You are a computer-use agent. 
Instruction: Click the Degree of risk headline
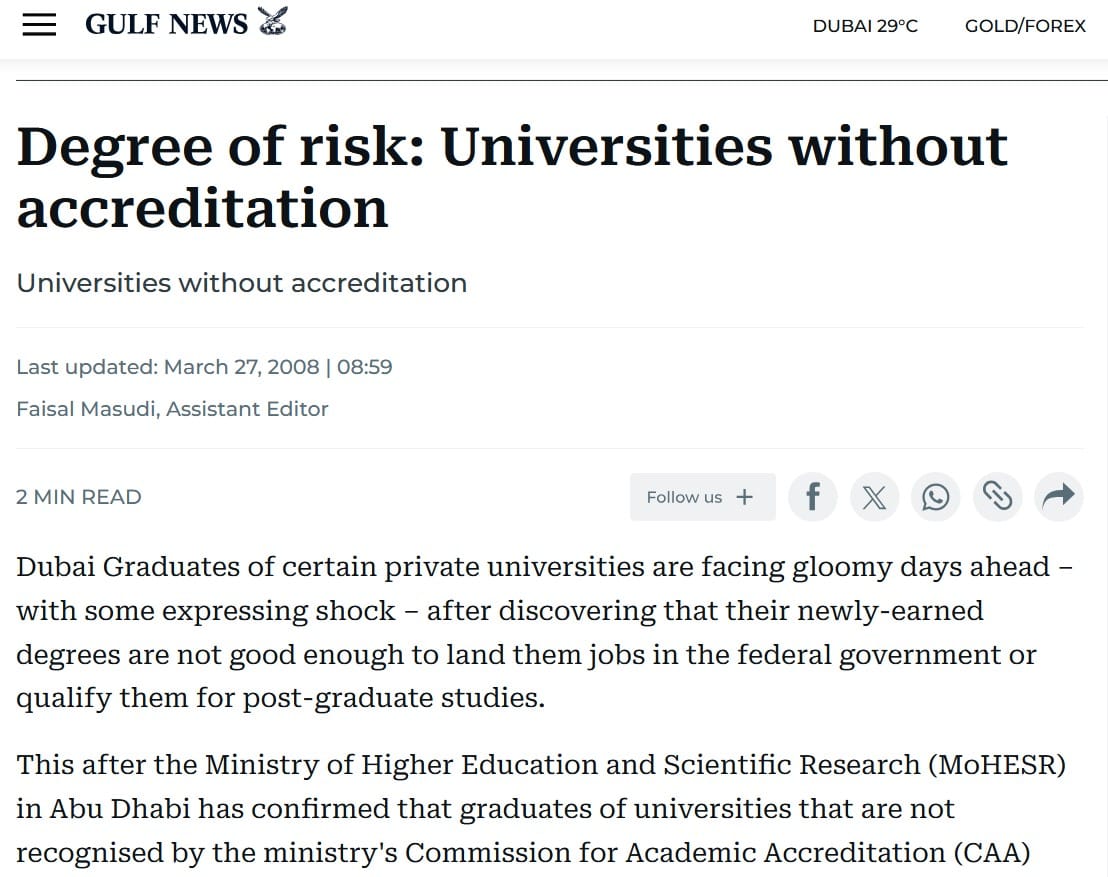click(x=512, y=176)
